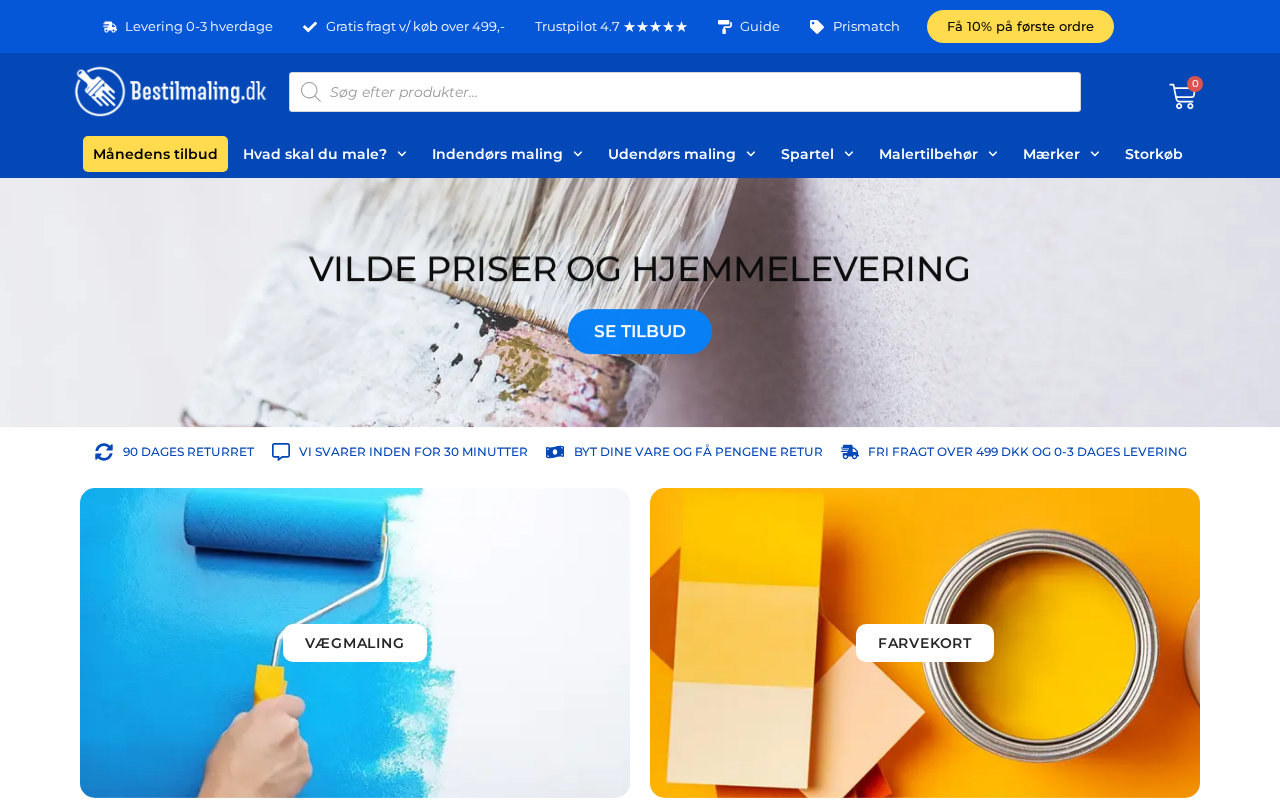This screenshot has height=800, width=1280.
Task: Click the Bestilmaling.dk logo
Action: (x=171, y=92)
